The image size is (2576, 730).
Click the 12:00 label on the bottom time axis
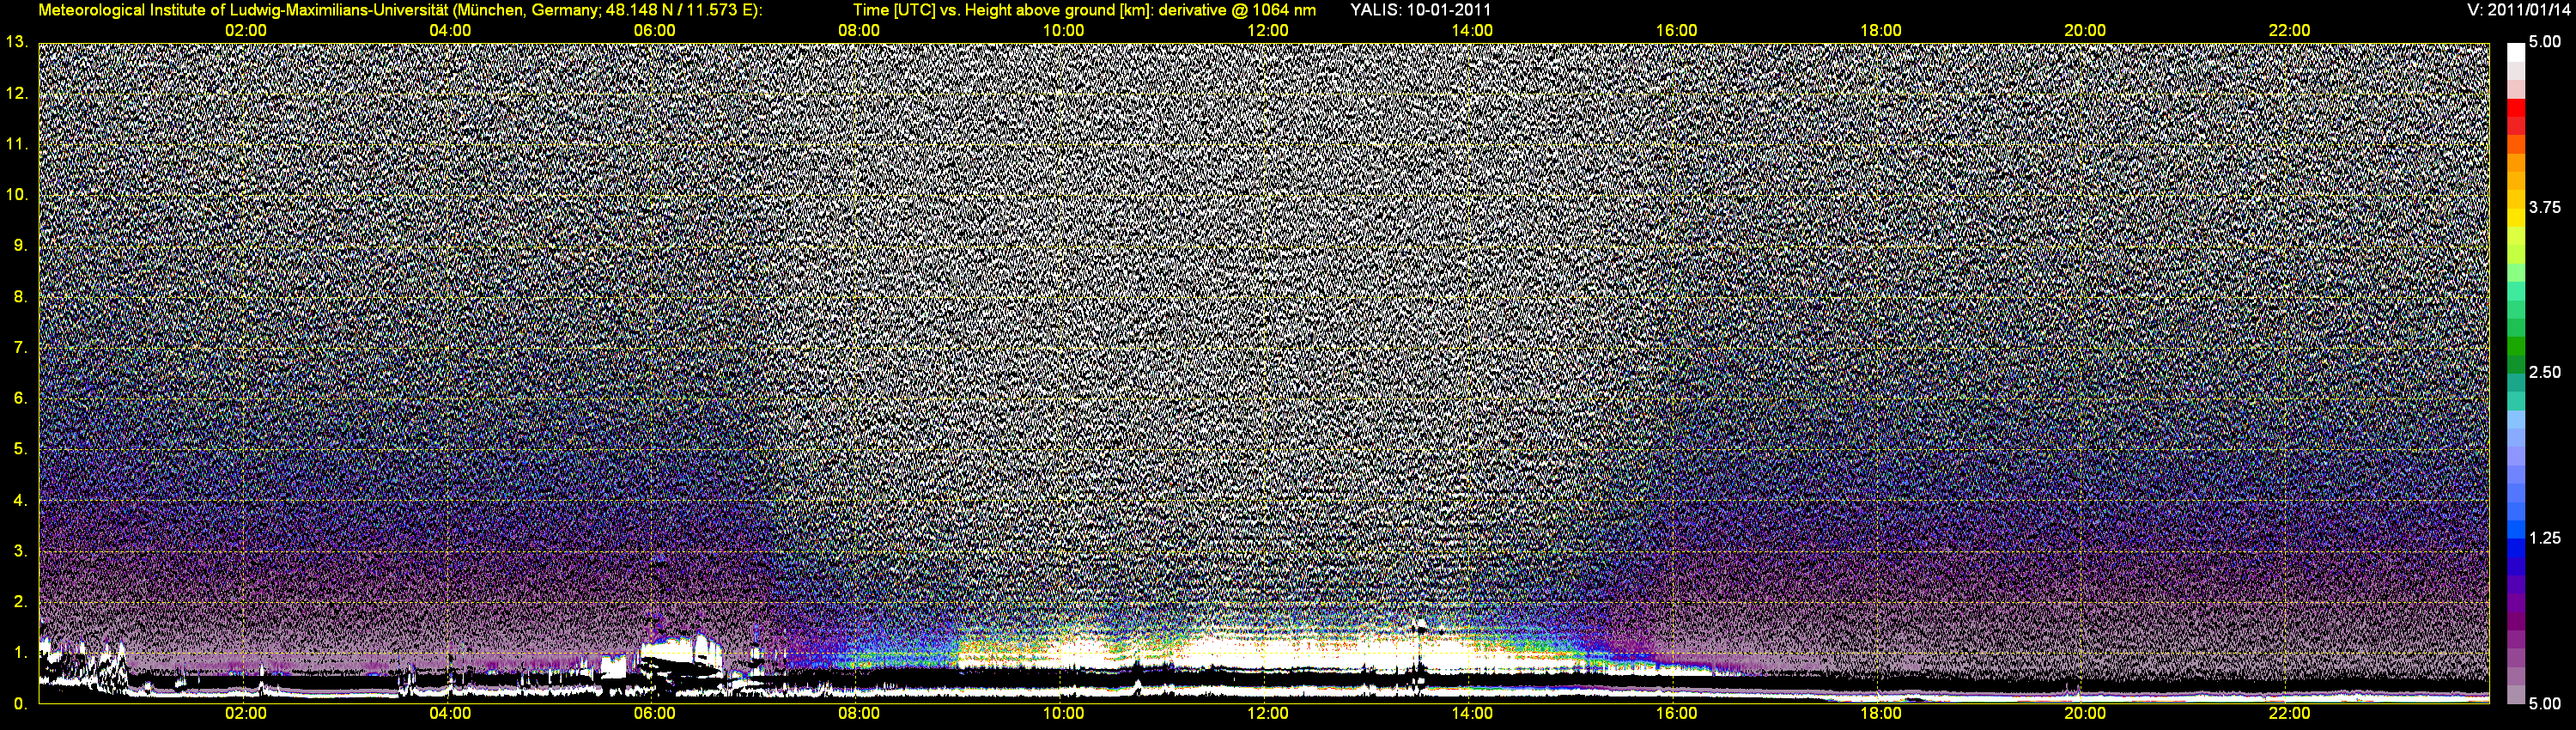(1267, 714)
